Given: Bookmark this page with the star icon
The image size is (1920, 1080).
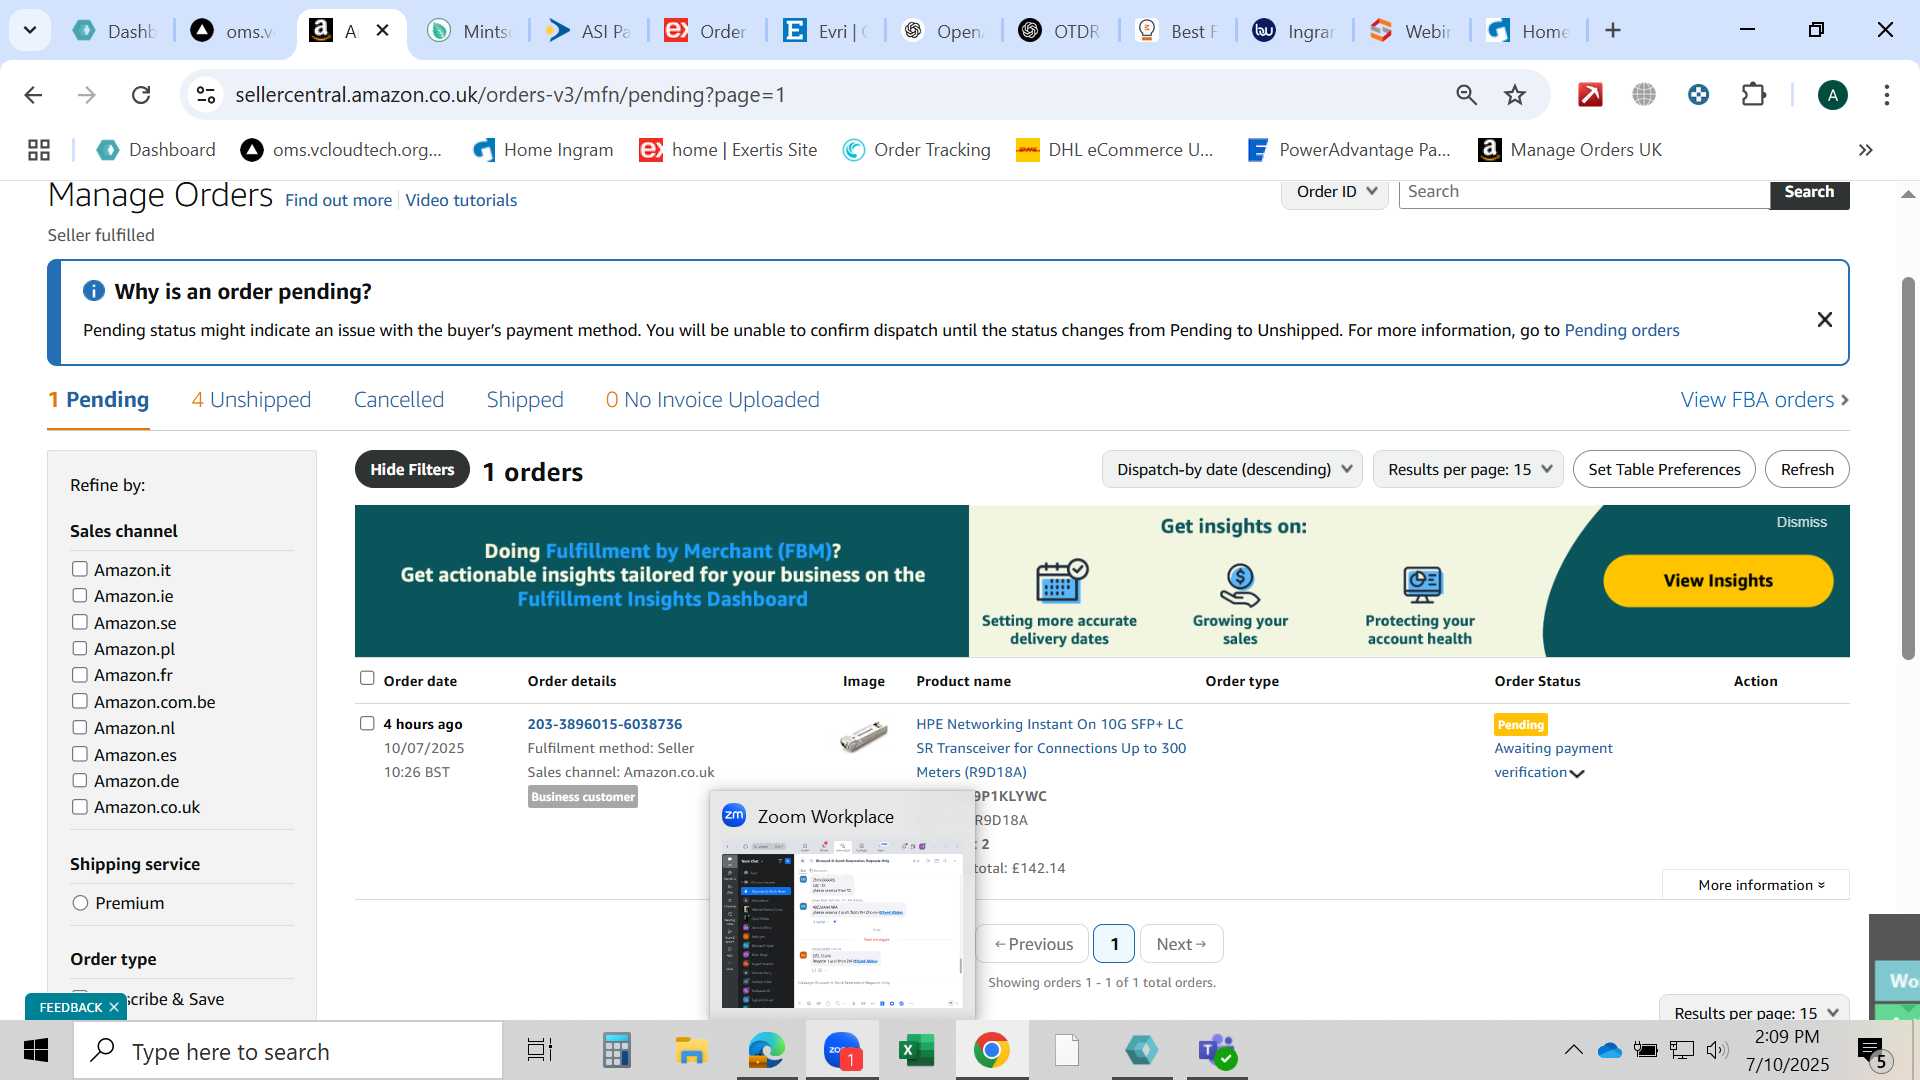Looking at the screenshot, I should click(x=1515, y=95).
